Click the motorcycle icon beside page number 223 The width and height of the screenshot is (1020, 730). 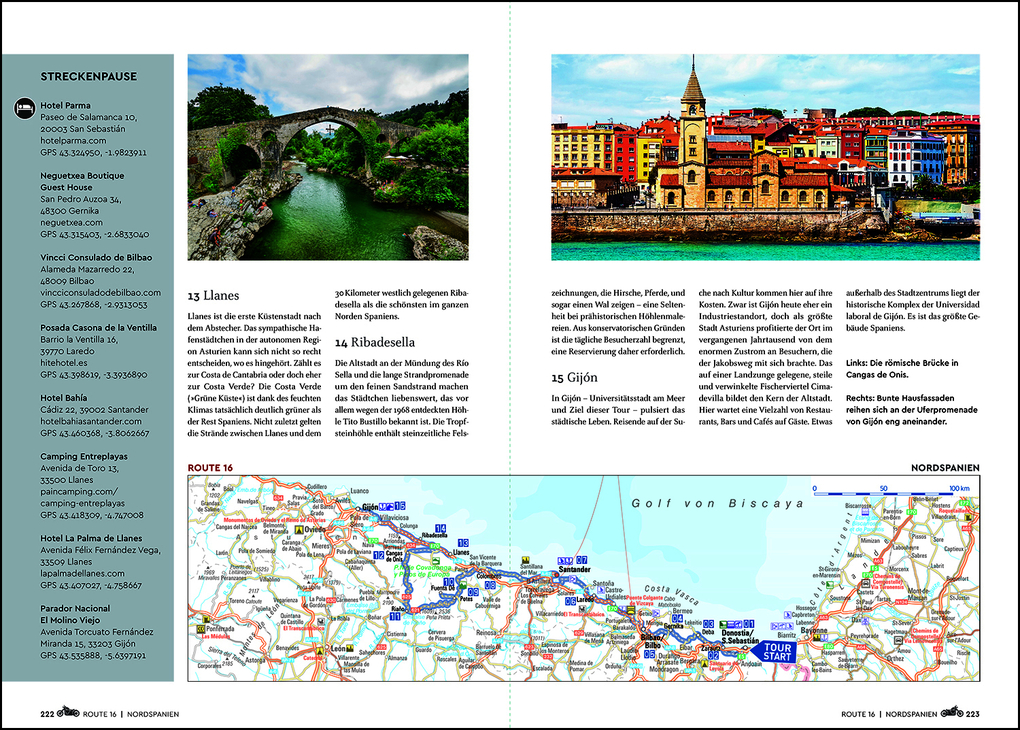coord(950,712)
